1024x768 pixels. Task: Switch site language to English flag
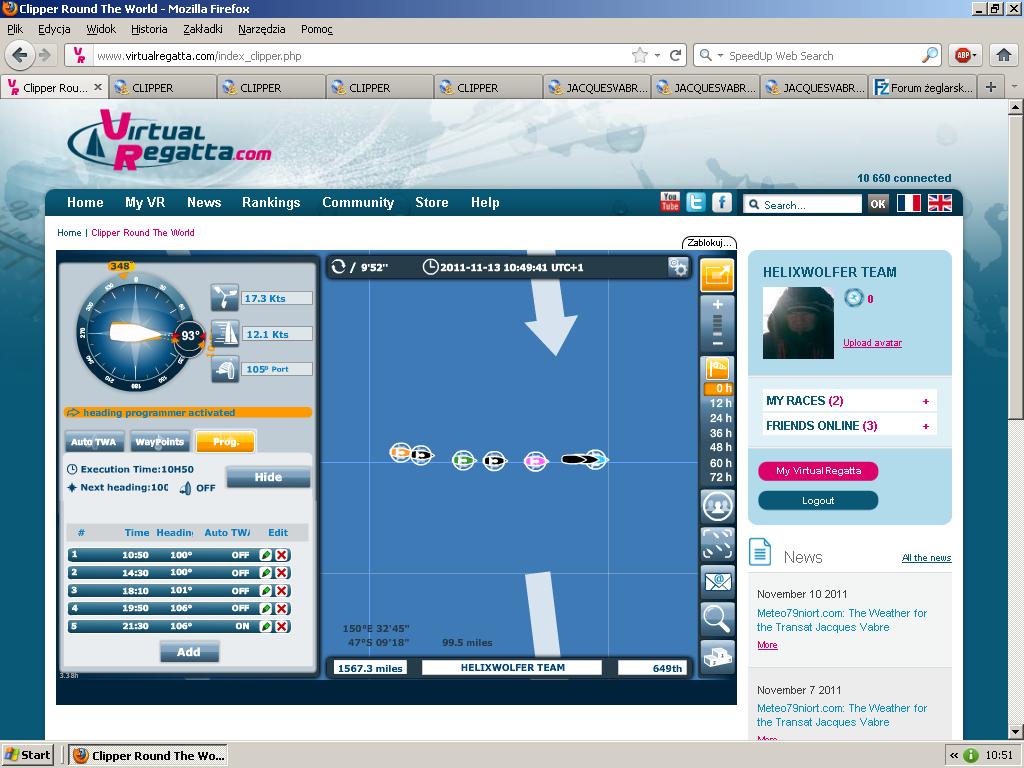(x=940, y=203)
